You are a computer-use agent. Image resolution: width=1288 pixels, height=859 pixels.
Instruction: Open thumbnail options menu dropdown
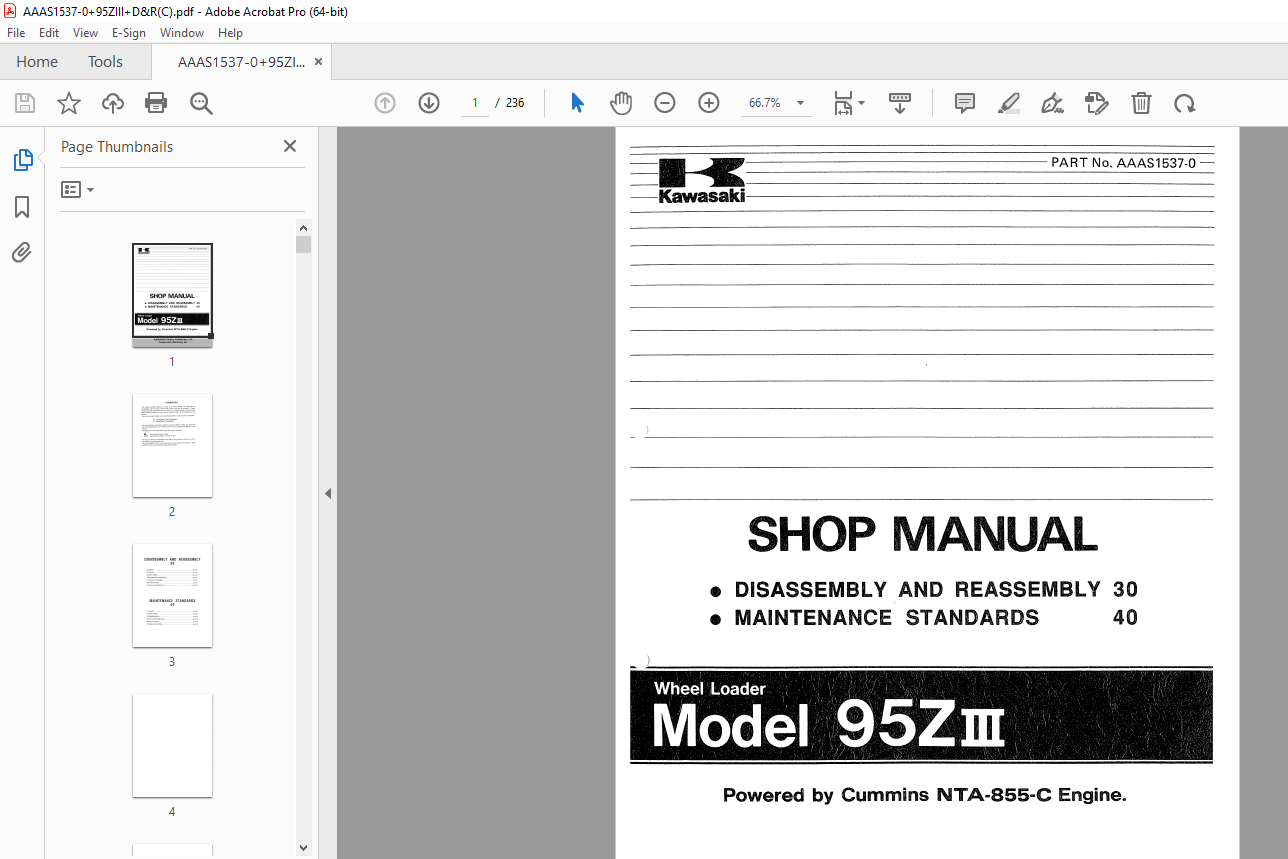[77, 189]
